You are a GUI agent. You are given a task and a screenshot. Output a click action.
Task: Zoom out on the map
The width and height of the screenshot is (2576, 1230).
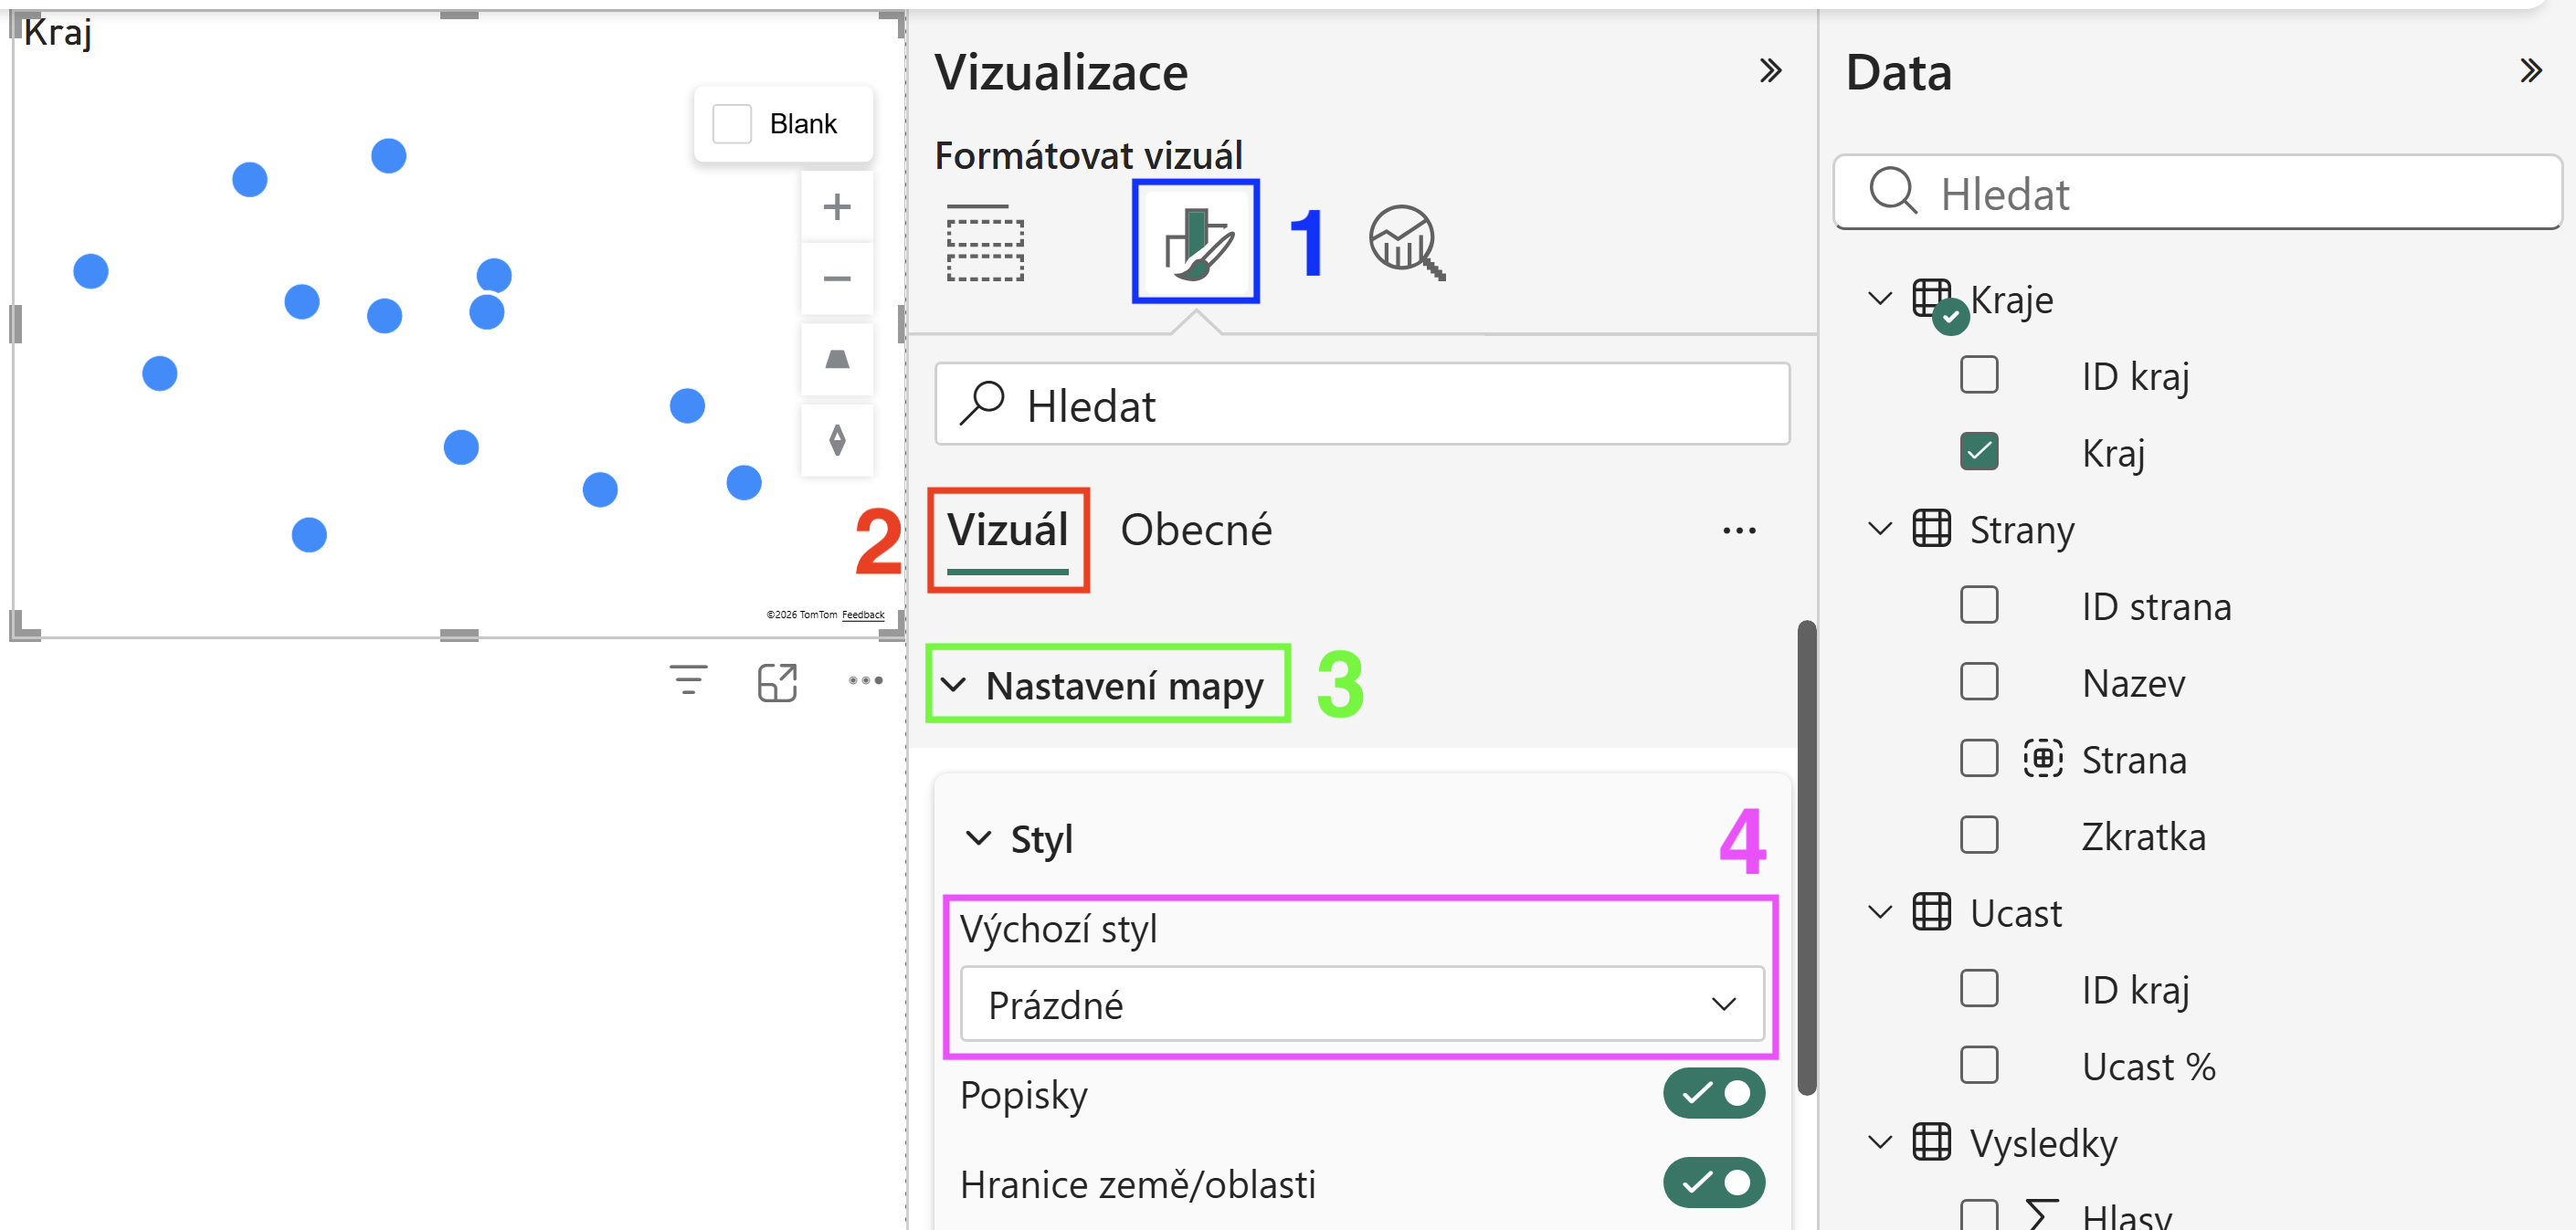click(837, 278)
